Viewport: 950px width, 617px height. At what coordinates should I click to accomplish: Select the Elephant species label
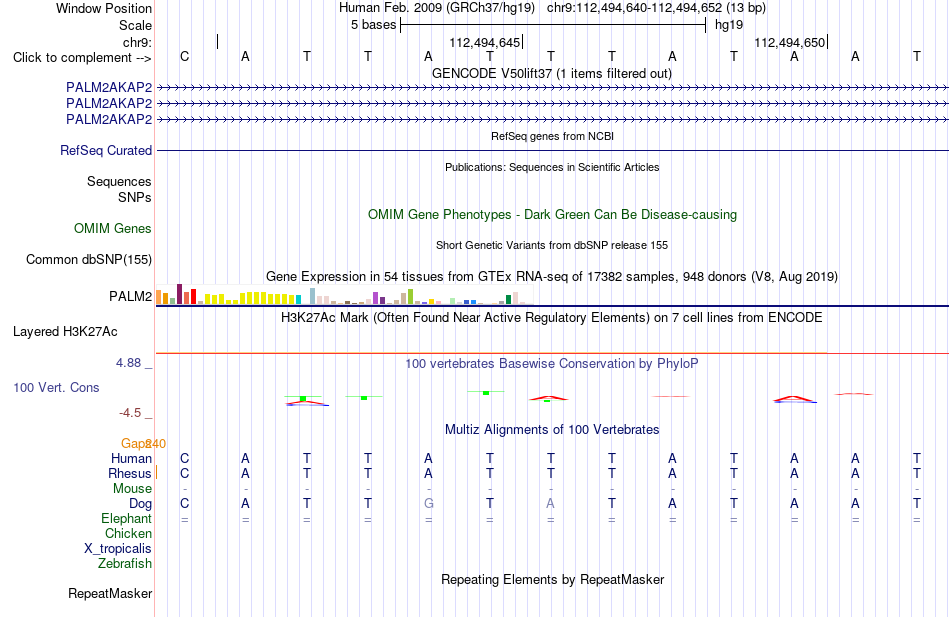[126, 518]
